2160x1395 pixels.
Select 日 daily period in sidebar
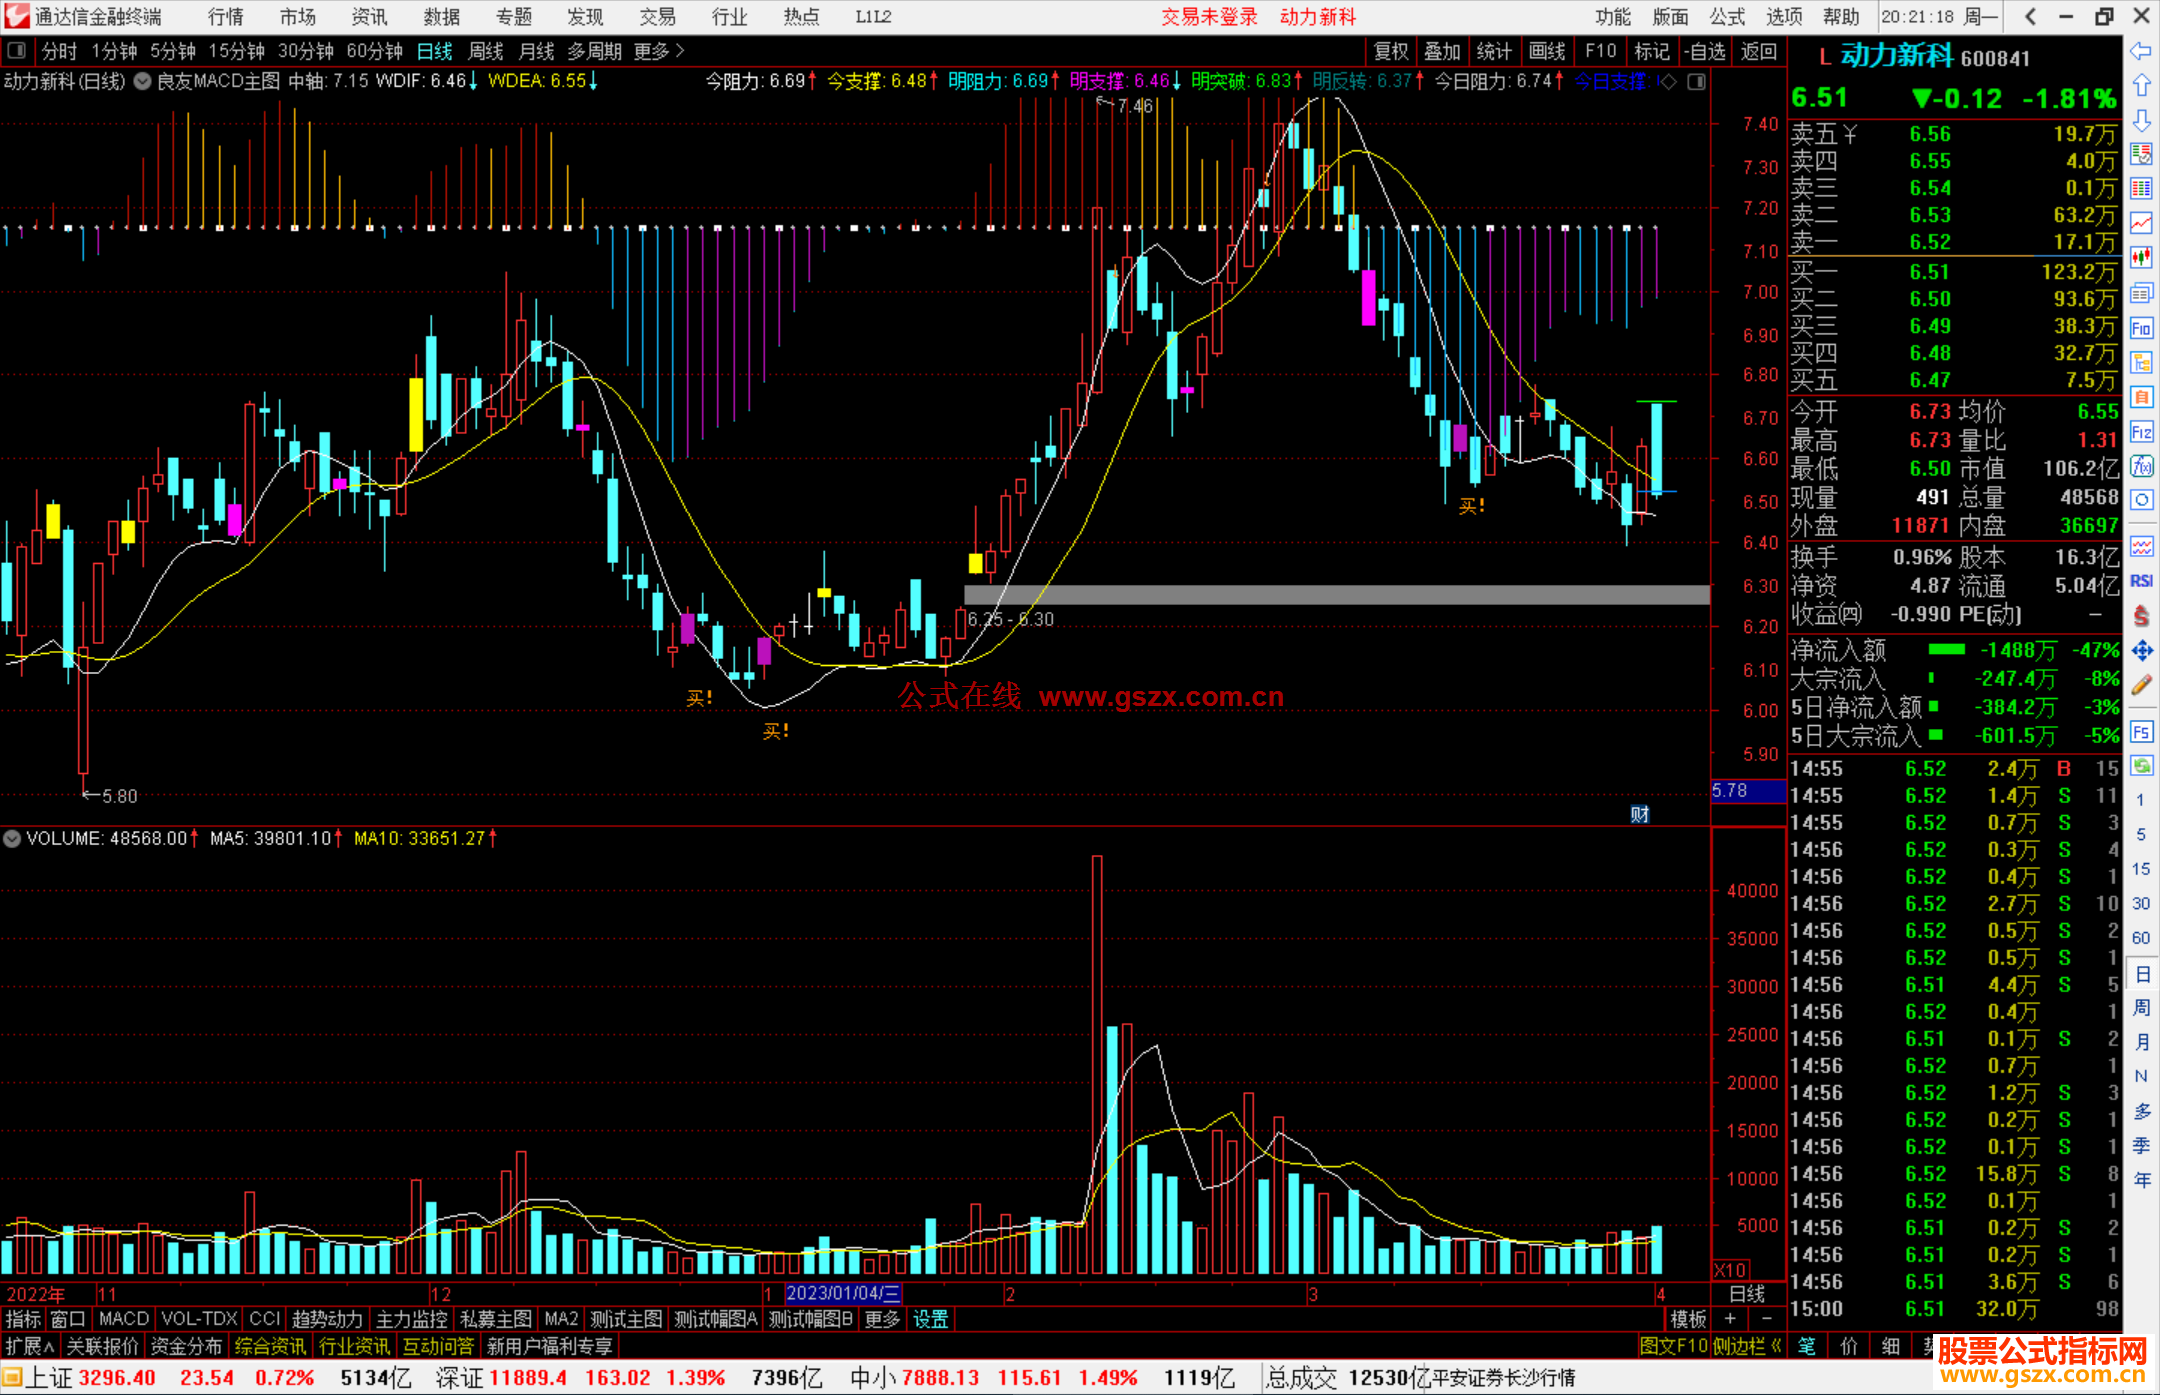(2142, 973)
